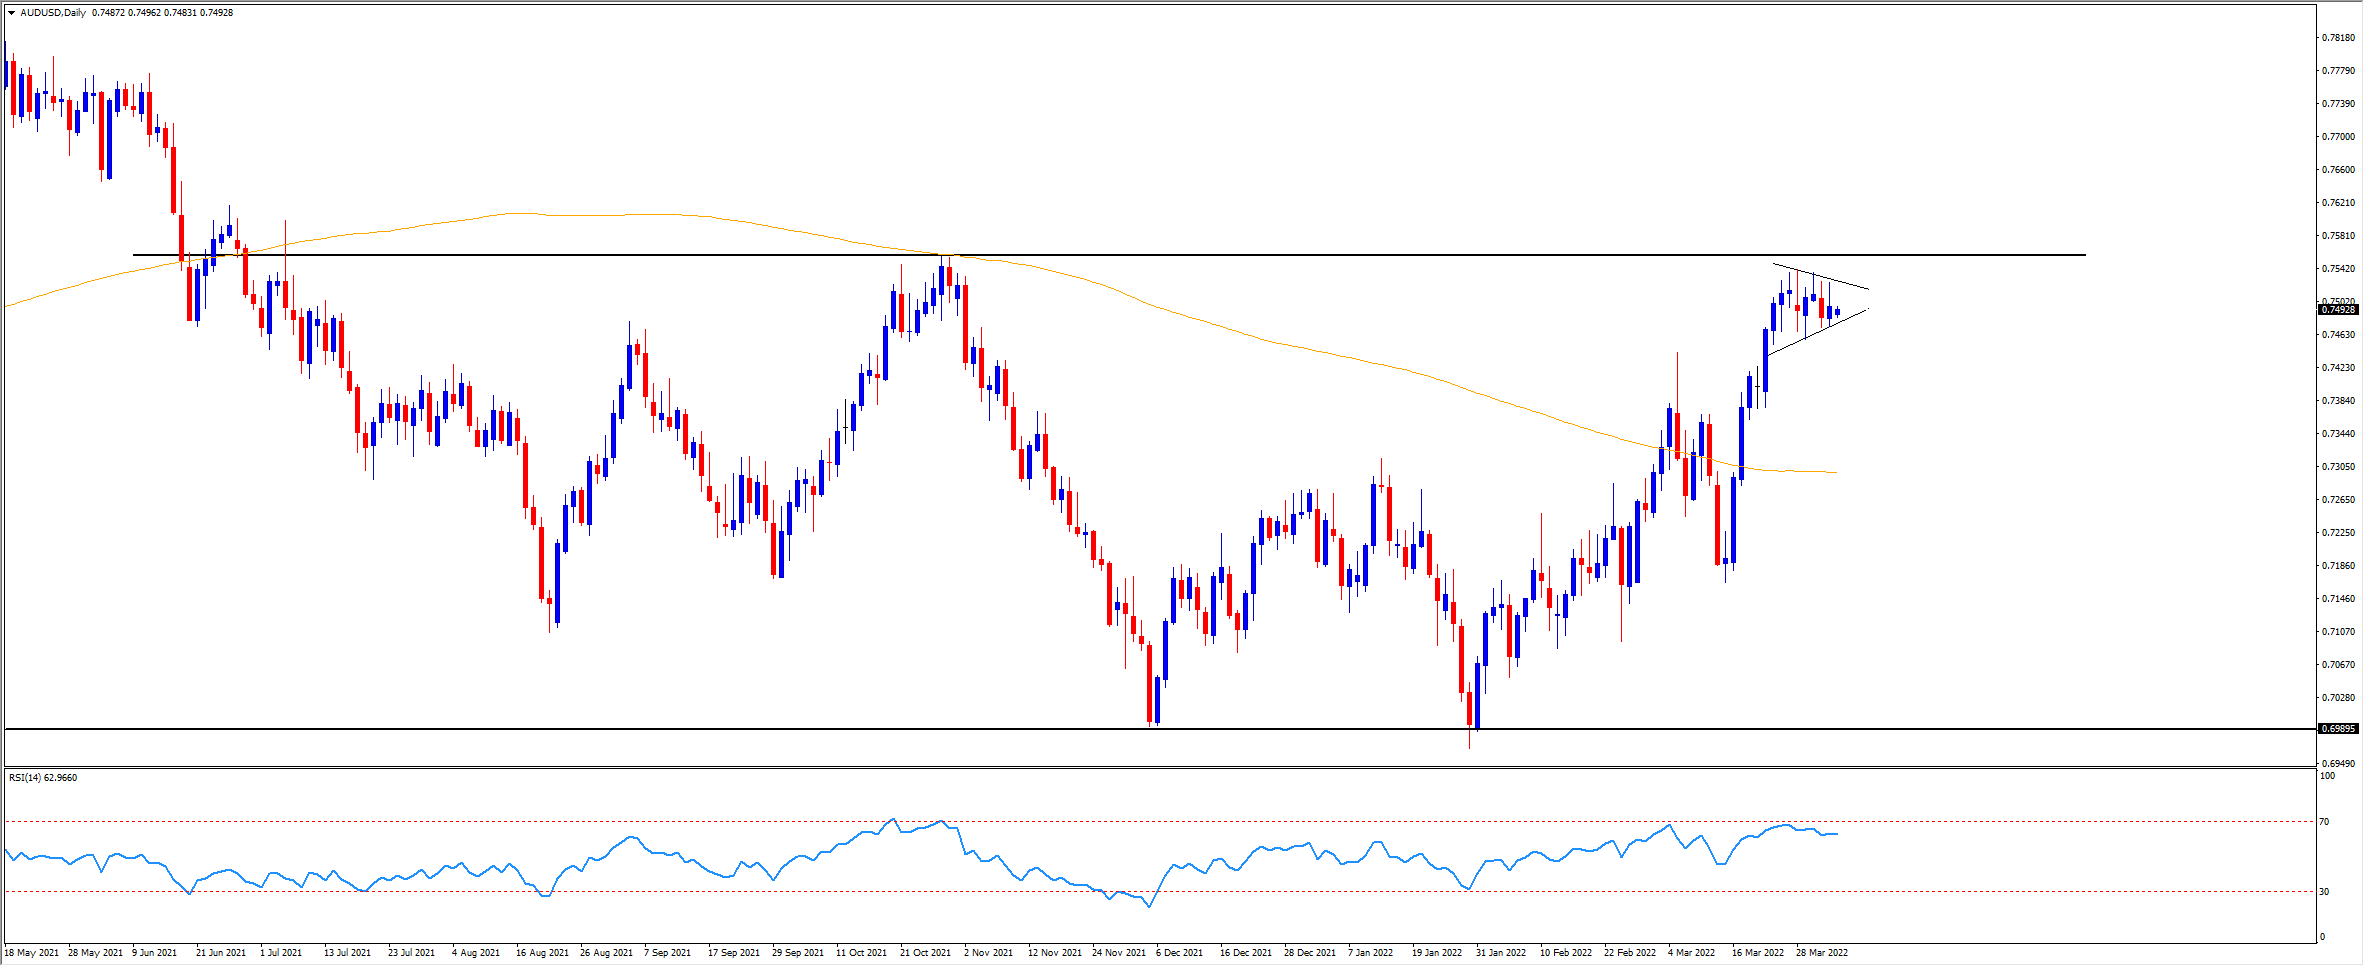Select the 0.69895 support level price tag
This screenshot has height=966, width=2364.
tap(2338, 729)
